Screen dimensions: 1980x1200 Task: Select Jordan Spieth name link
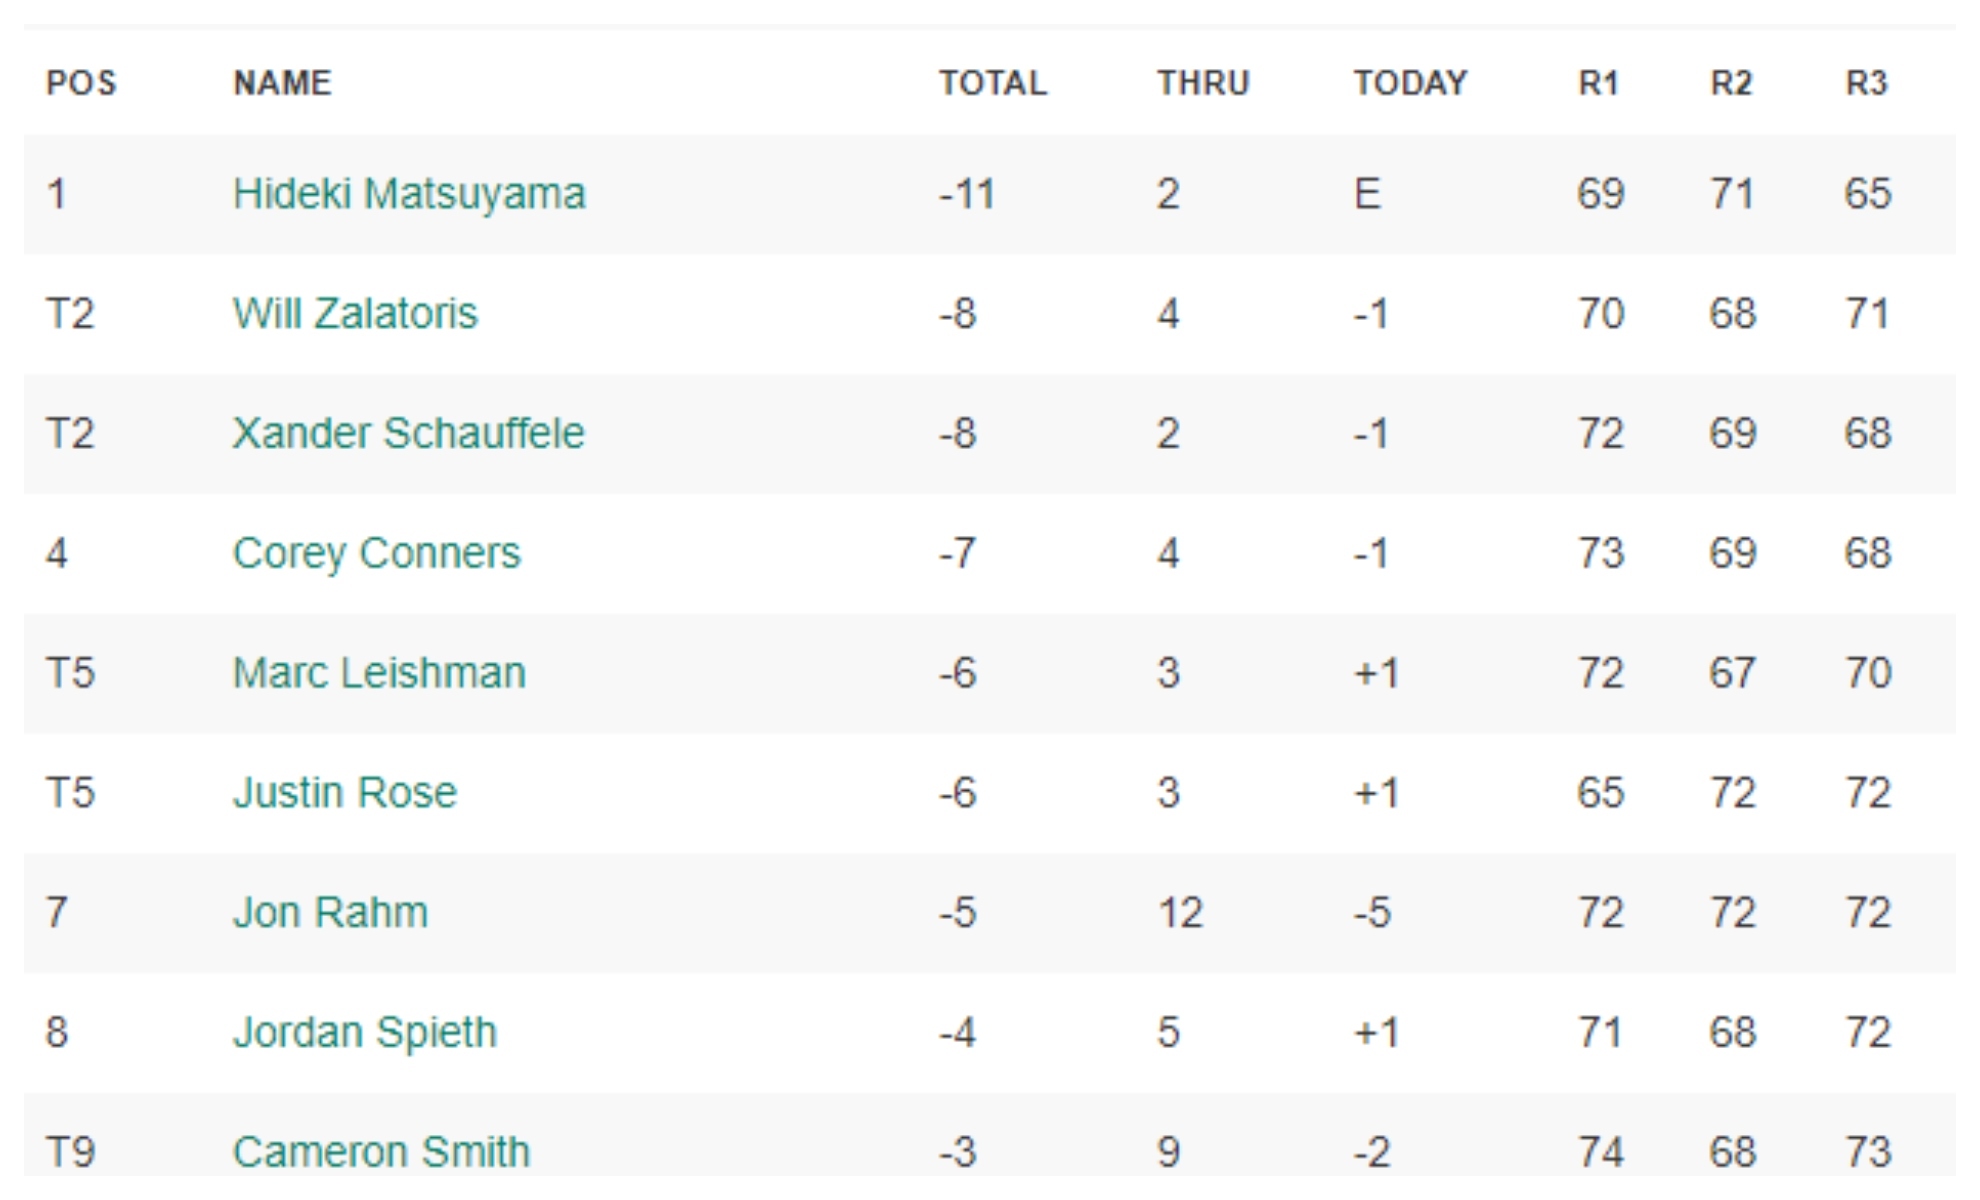364,1032
